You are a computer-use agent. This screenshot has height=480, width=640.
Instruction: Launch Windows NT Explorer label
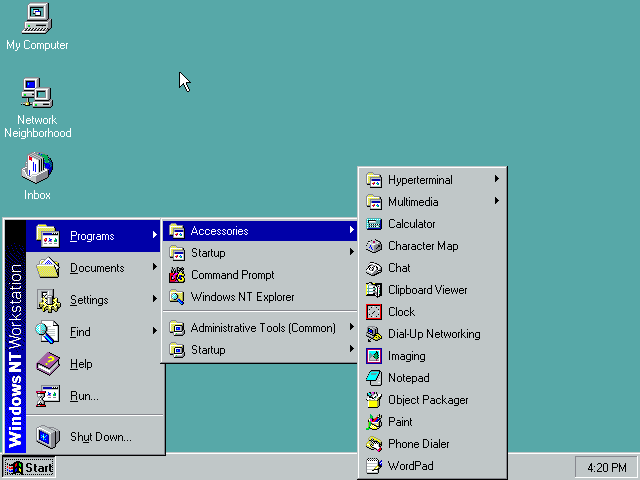pyautogui.click(x=242, y=297)
